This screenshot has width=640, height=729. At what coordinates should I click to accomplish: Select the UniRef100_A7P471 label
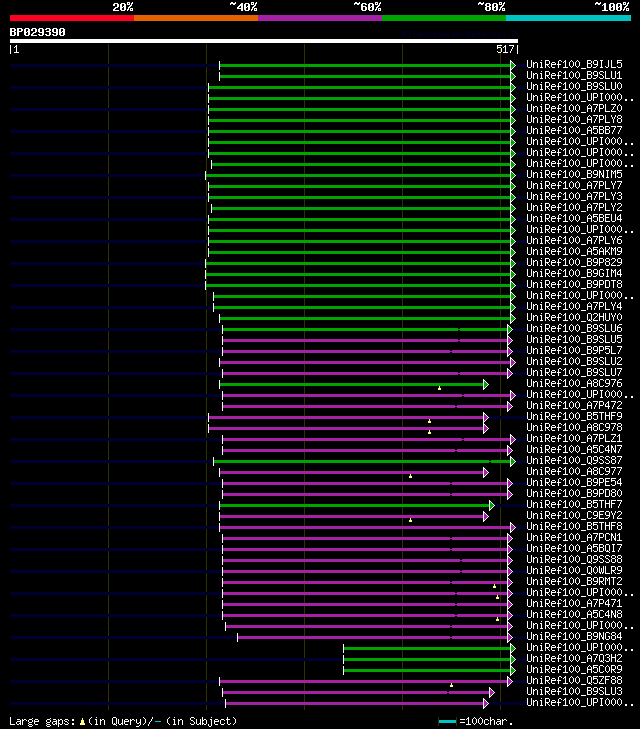(574, 603)
